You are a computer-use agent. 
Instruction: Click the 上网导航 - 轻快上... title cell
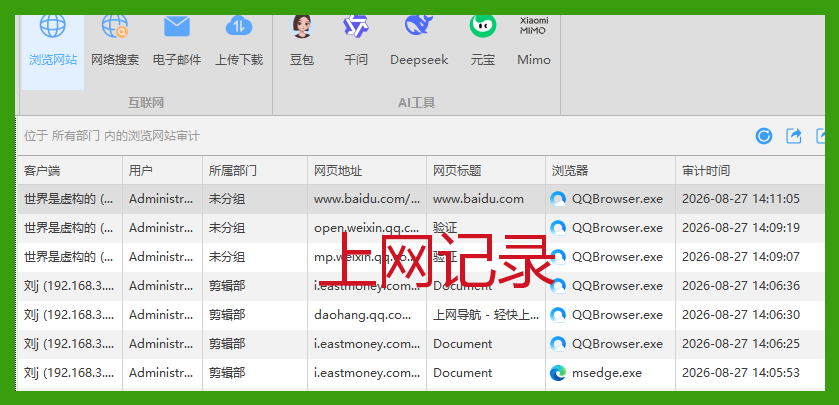(x=486, y=315)
